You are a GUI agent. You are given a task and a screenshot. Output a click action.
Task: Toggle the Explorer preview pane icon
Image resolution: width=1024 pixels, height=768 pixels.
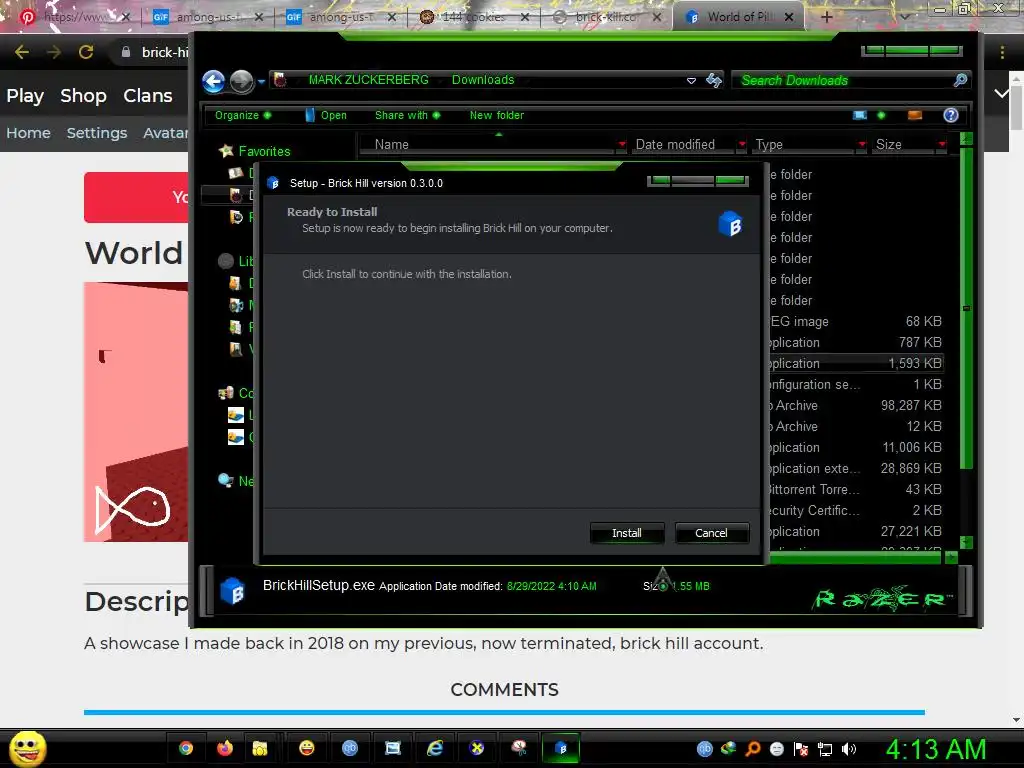pyautogui.click(x=915, y=115)
